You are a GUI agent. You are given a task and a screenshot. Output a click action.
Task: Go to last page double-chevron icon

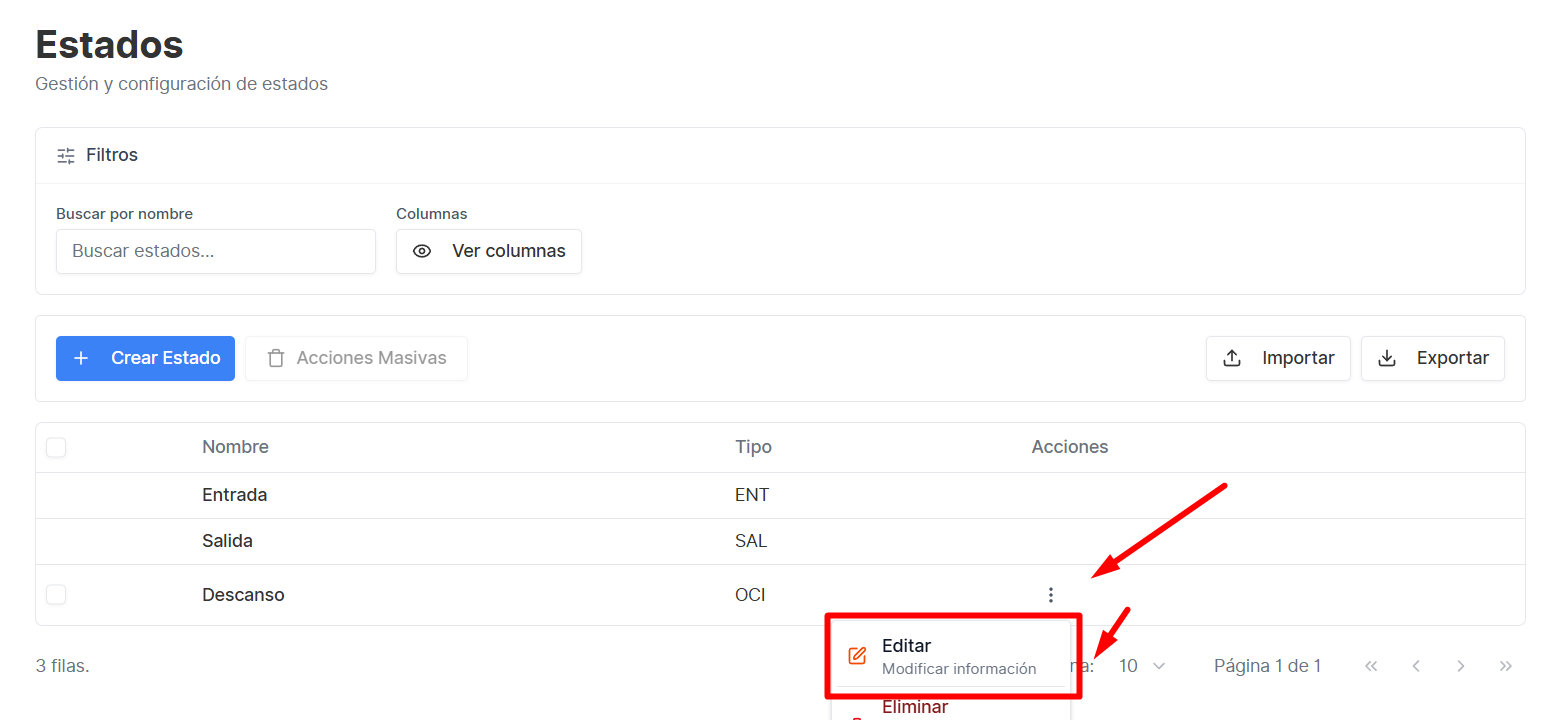[x=1506, y=666]
